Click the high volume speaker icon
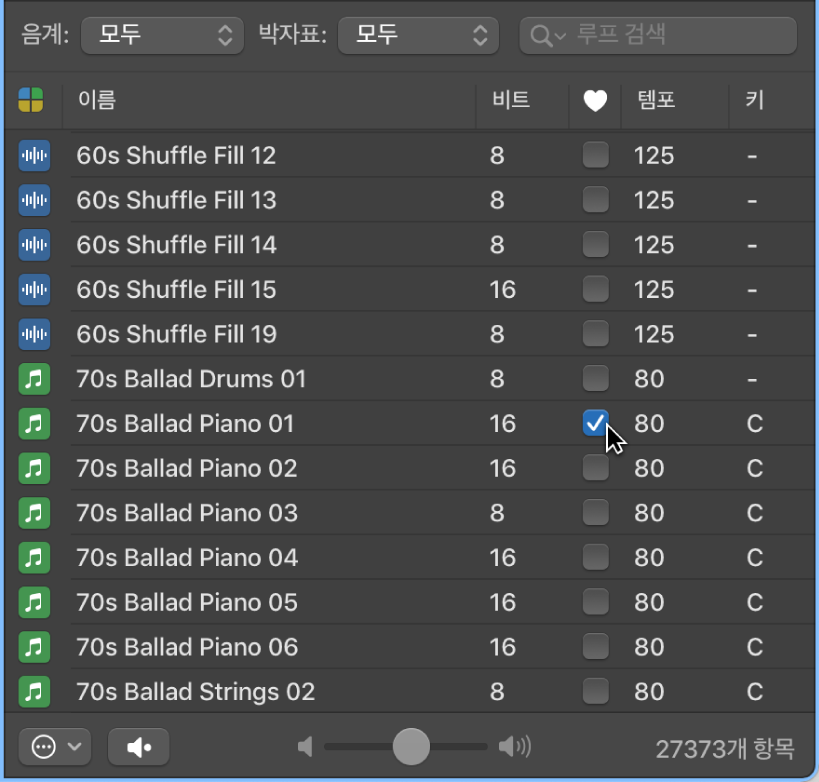 pos(514,746)
